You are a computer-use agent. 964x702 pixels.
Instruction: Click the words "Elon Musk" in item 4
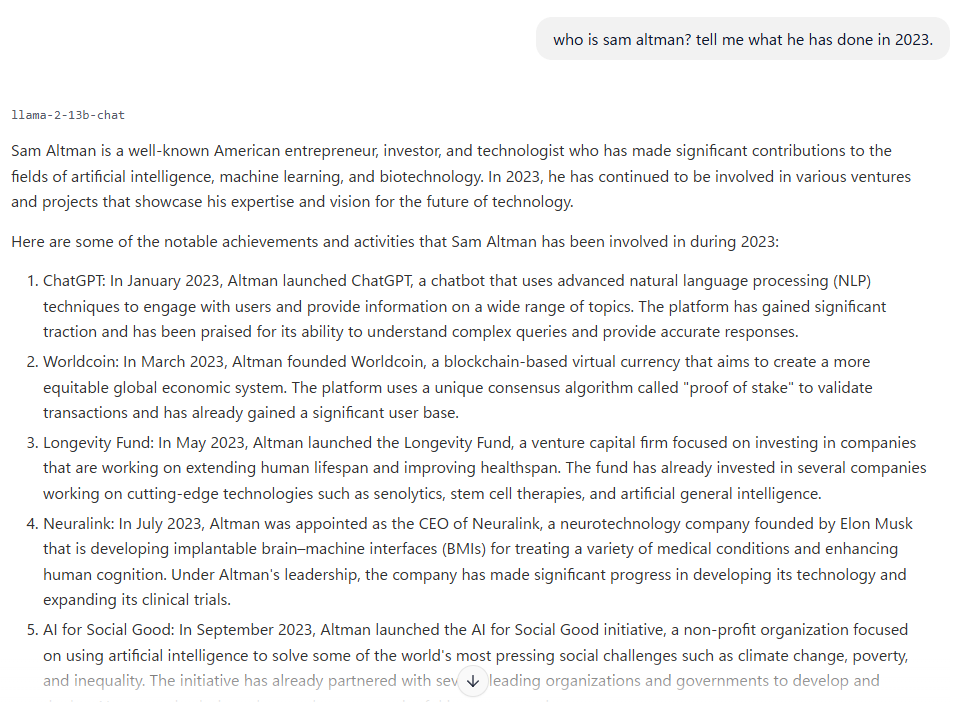tap(877, 523)
